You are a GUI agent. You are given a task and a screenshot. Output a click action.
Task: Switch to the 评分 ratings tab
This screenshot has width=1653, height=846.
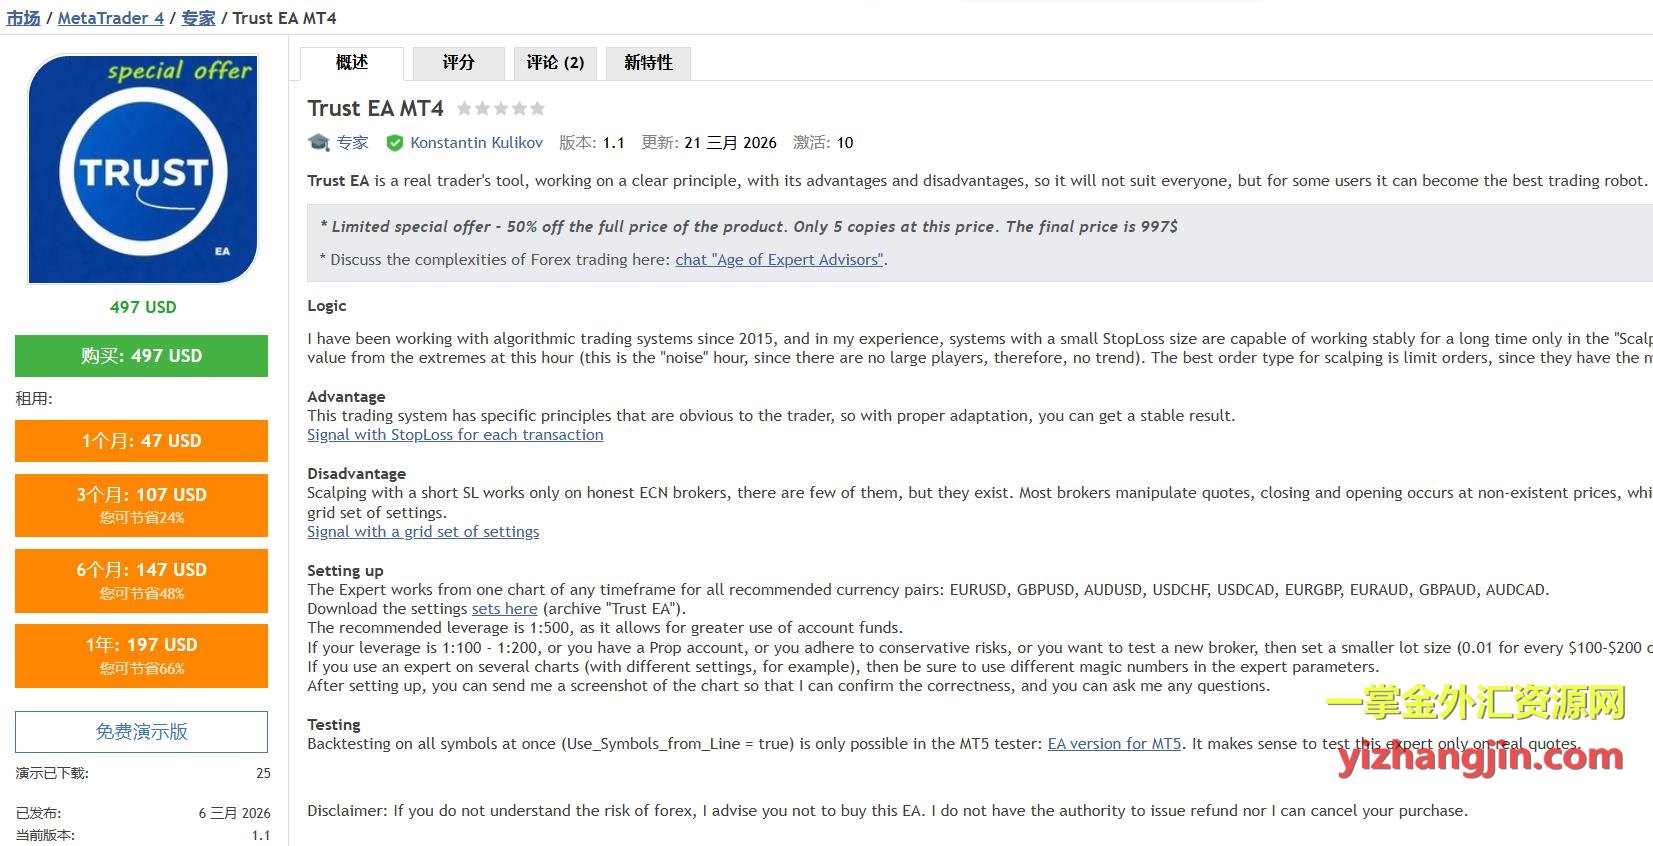[458, 63]
